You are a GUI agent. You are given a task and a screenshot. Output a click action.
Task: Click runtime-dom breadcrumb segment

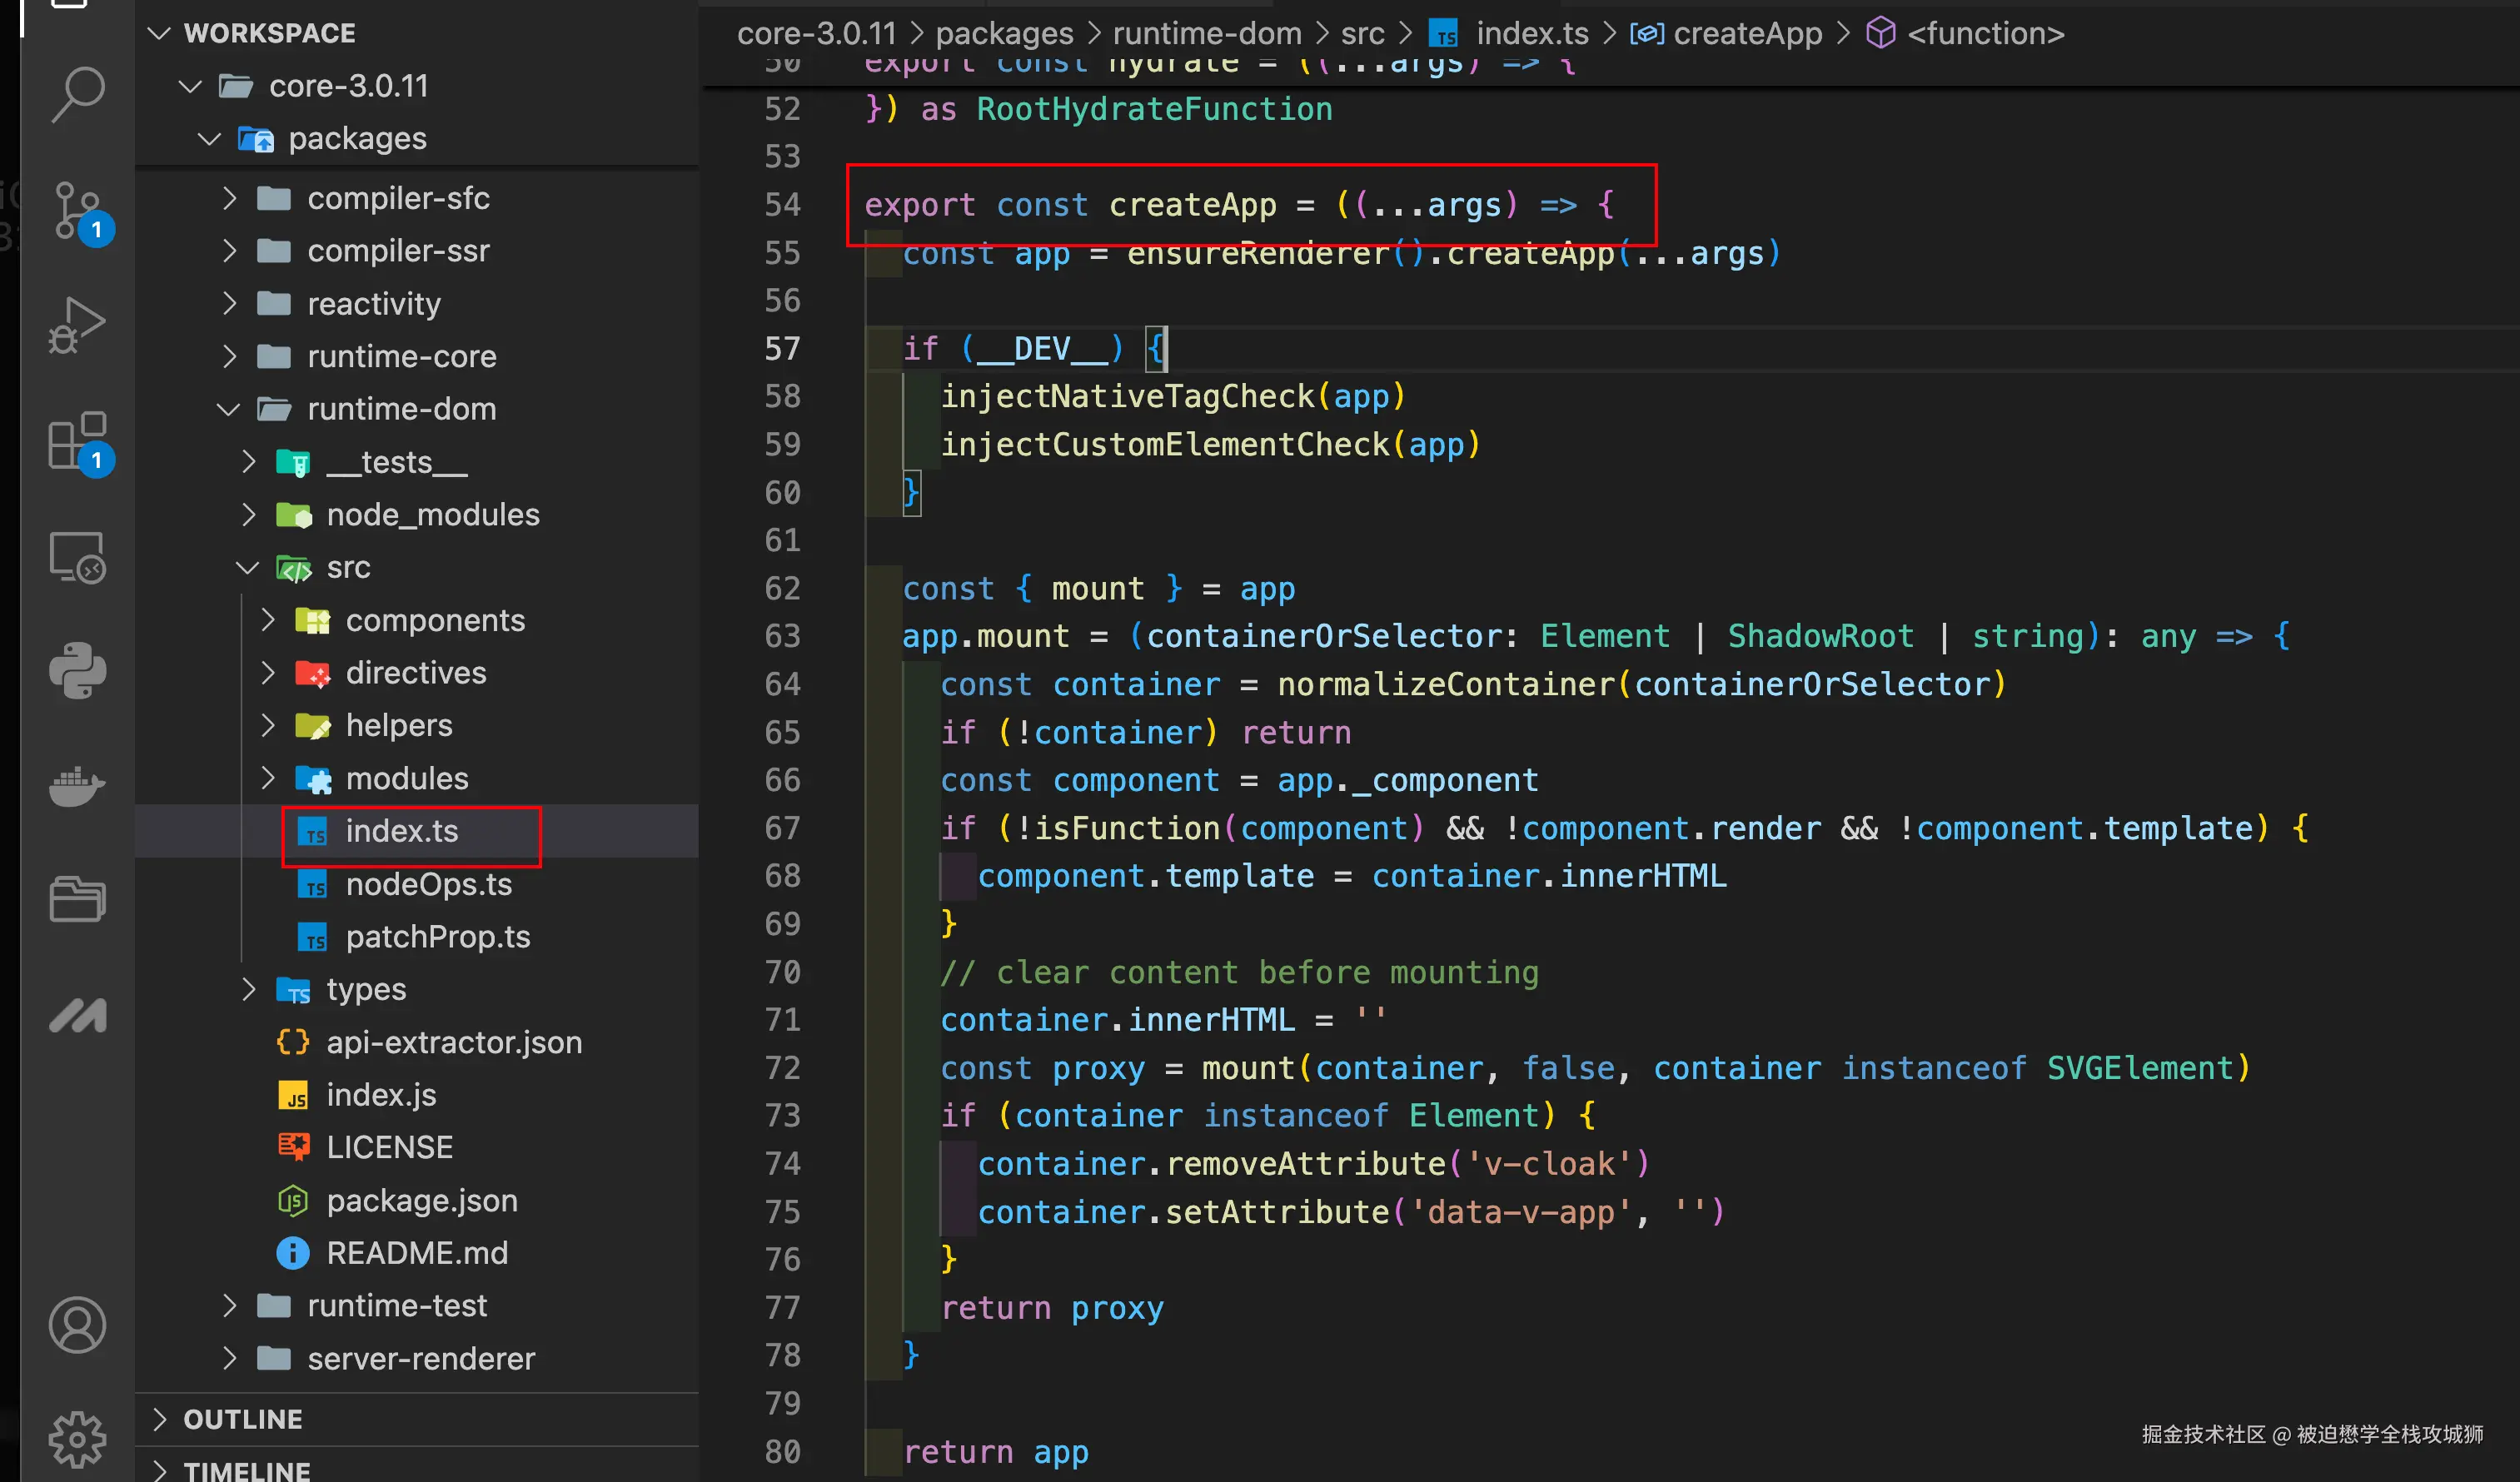tap(1206, 33)
